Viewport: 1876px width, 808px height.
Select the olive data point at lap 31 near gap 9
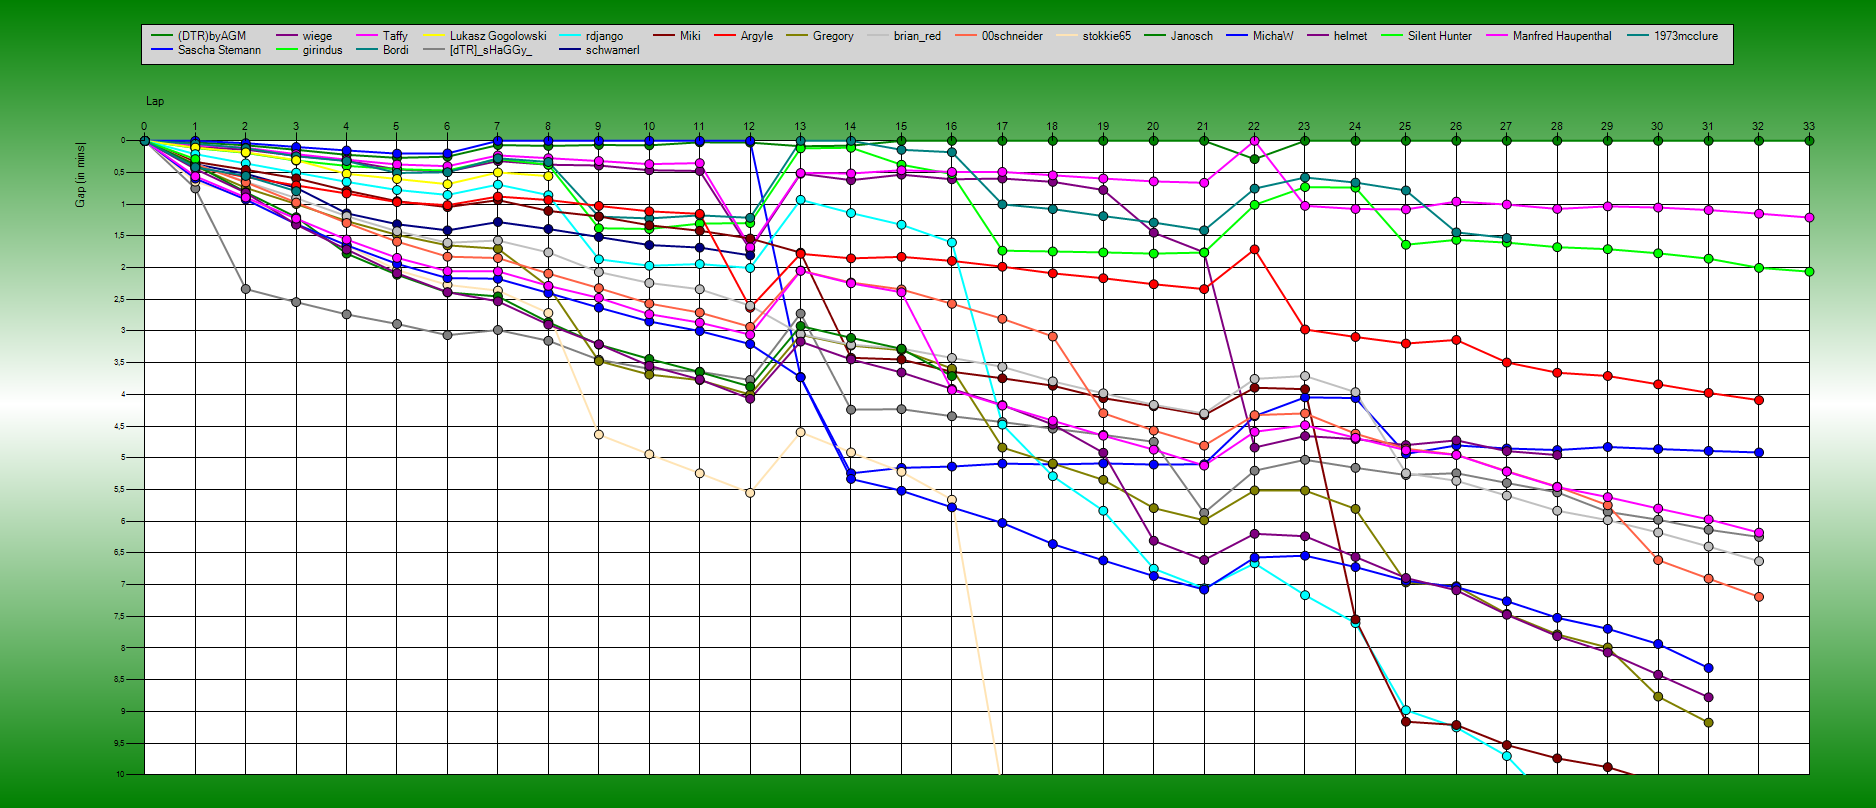click(1708, 722)
